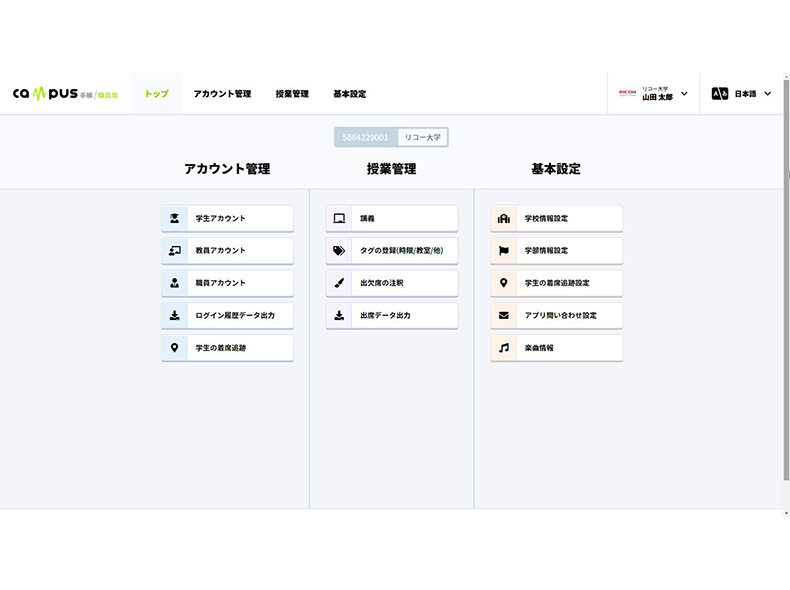This screenshot has height=590, width=790.
Task: Click the 教員アカウント teacher icon
Action: pyautogui.click(x=174, y=250)
